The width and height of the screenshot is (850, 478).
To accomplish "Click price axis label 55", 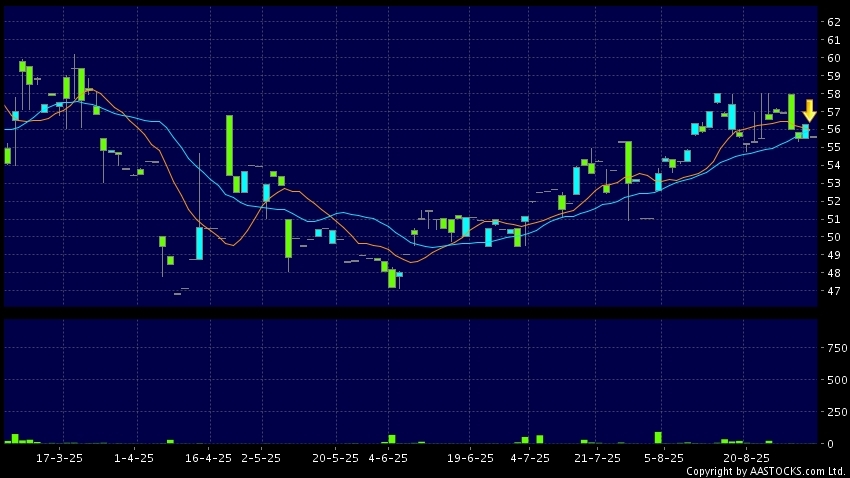I will 834,147.
